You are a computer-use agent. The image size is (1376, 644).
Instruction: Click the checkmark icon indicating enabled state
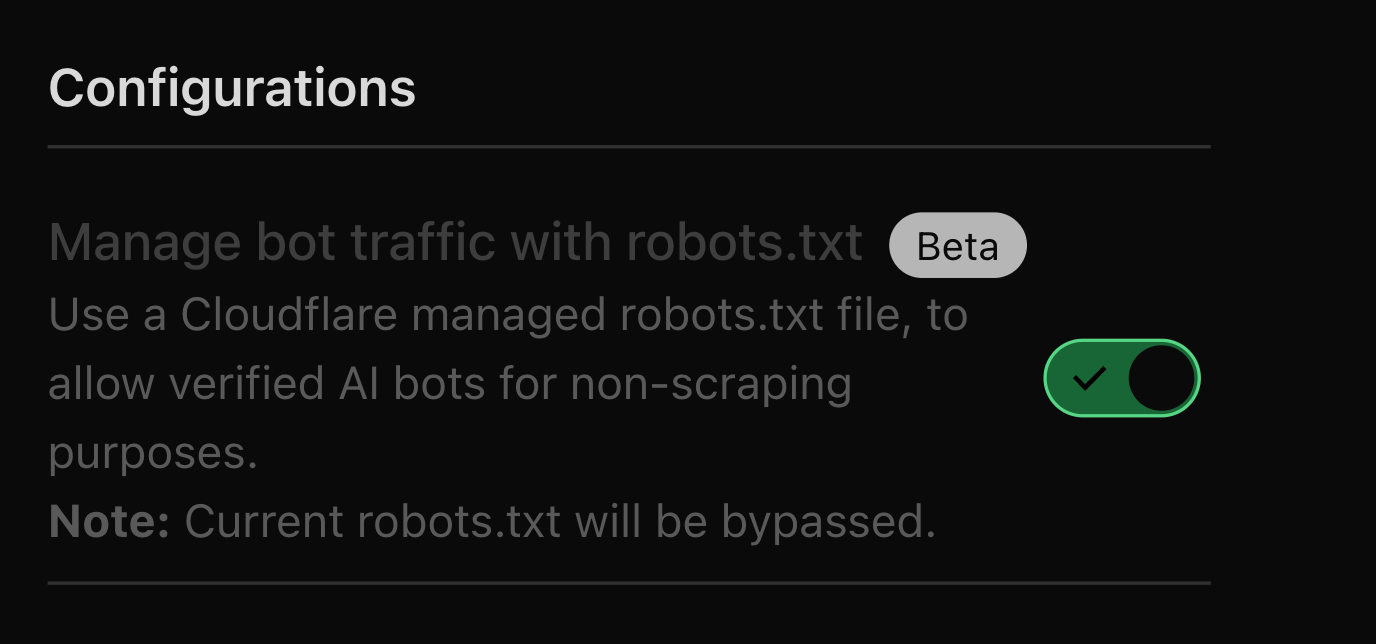[1090, 378]
